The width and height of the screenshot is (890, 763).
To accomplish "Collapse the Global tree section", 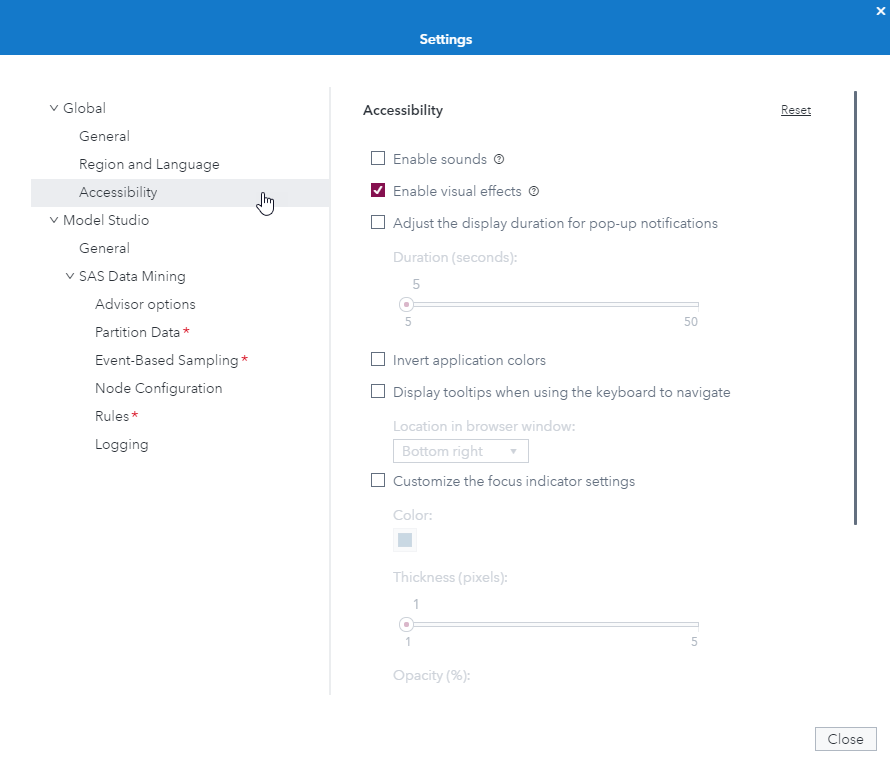I will 54,108.
